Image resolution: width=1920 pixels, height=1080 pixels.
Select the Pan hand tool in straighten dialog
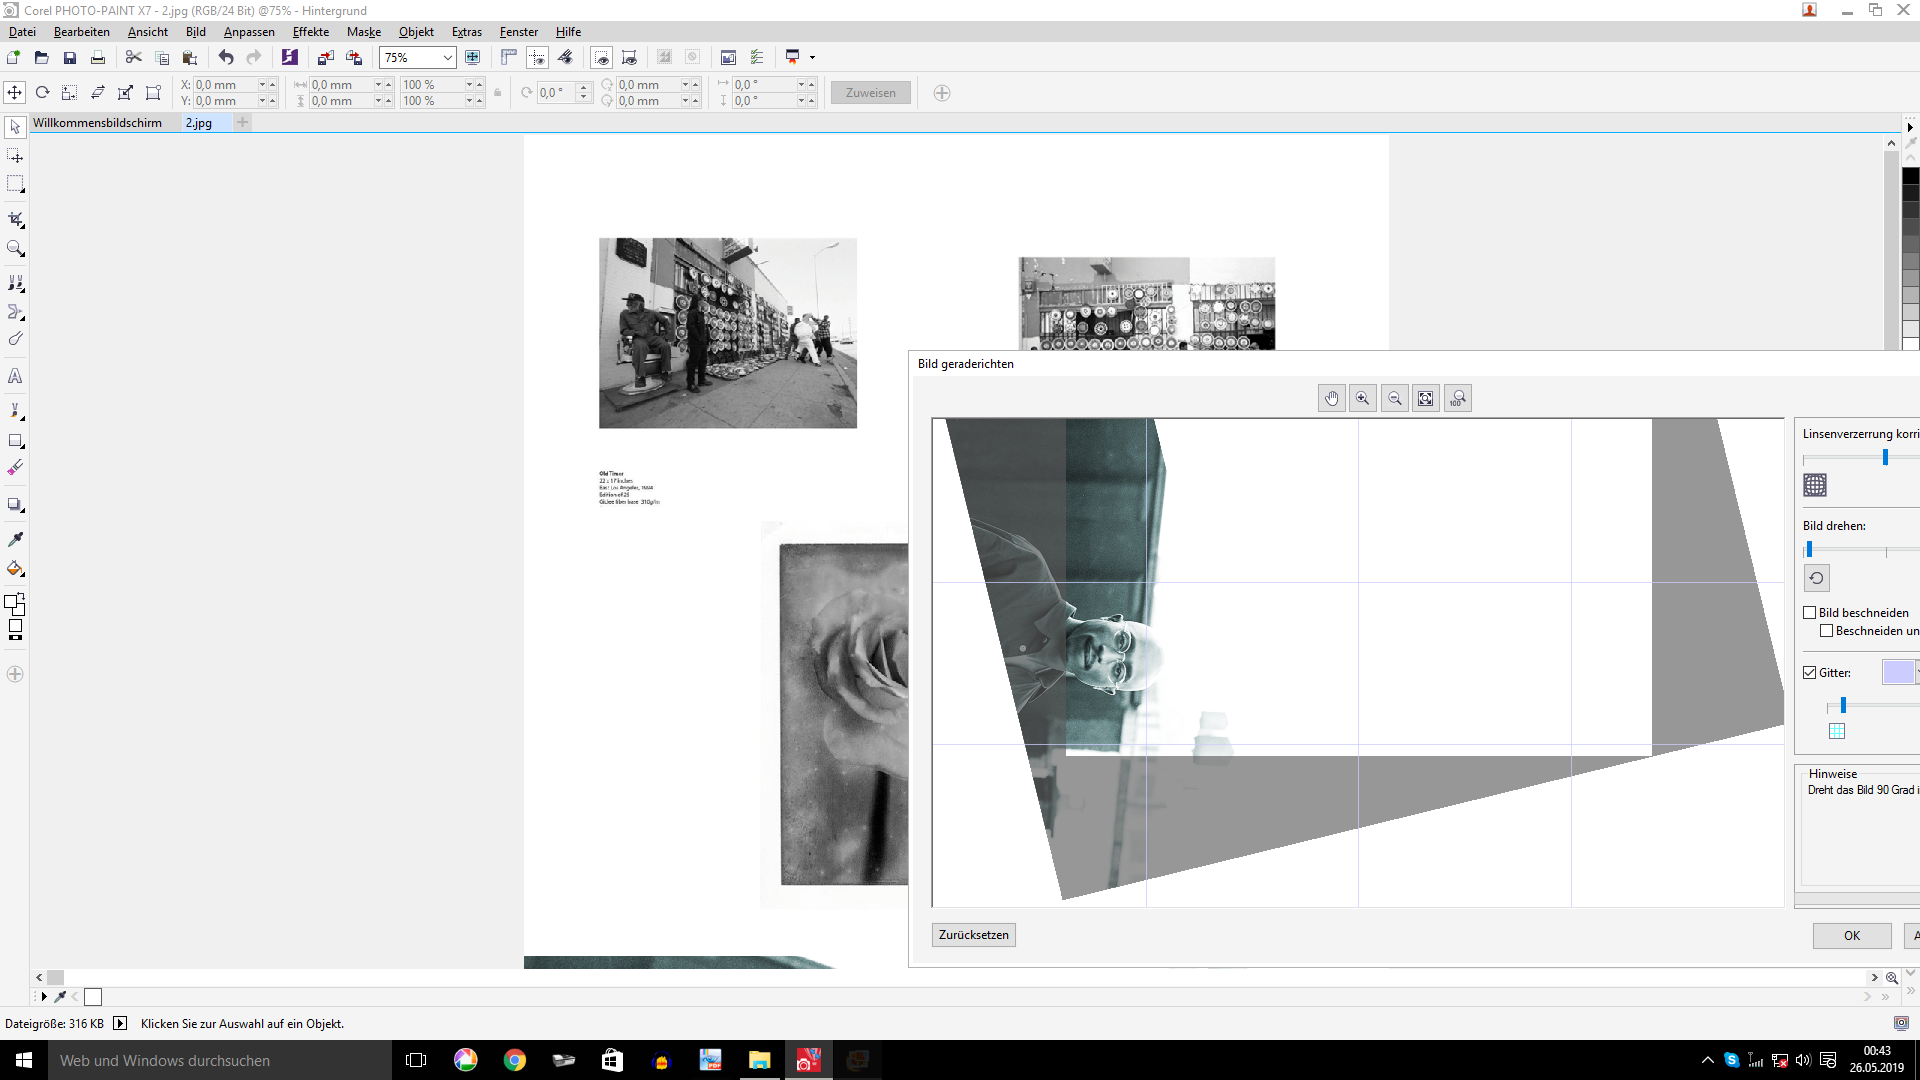click(1331, 398)
